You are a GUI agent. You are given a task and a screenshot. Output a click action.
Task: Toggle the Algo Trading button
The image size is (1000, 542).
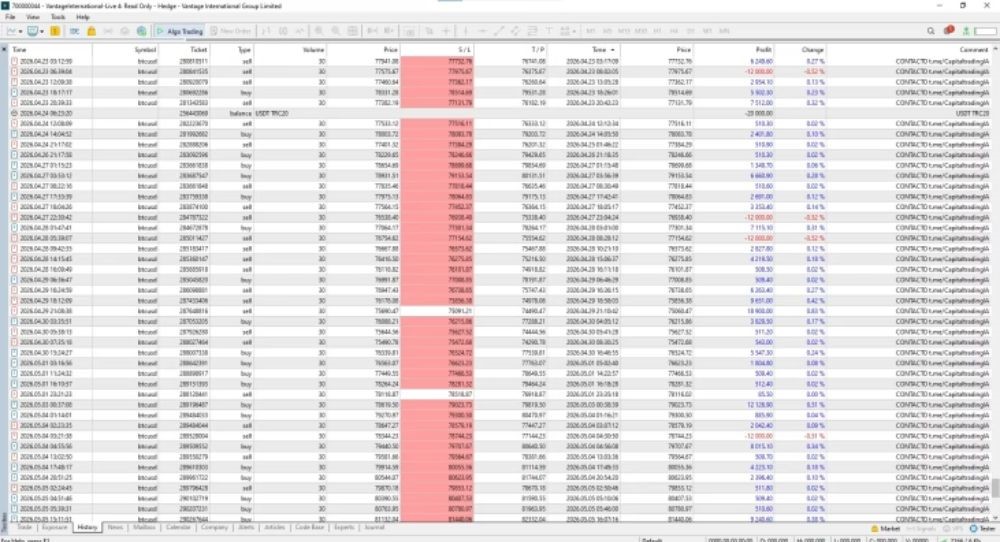click(179, 31)
